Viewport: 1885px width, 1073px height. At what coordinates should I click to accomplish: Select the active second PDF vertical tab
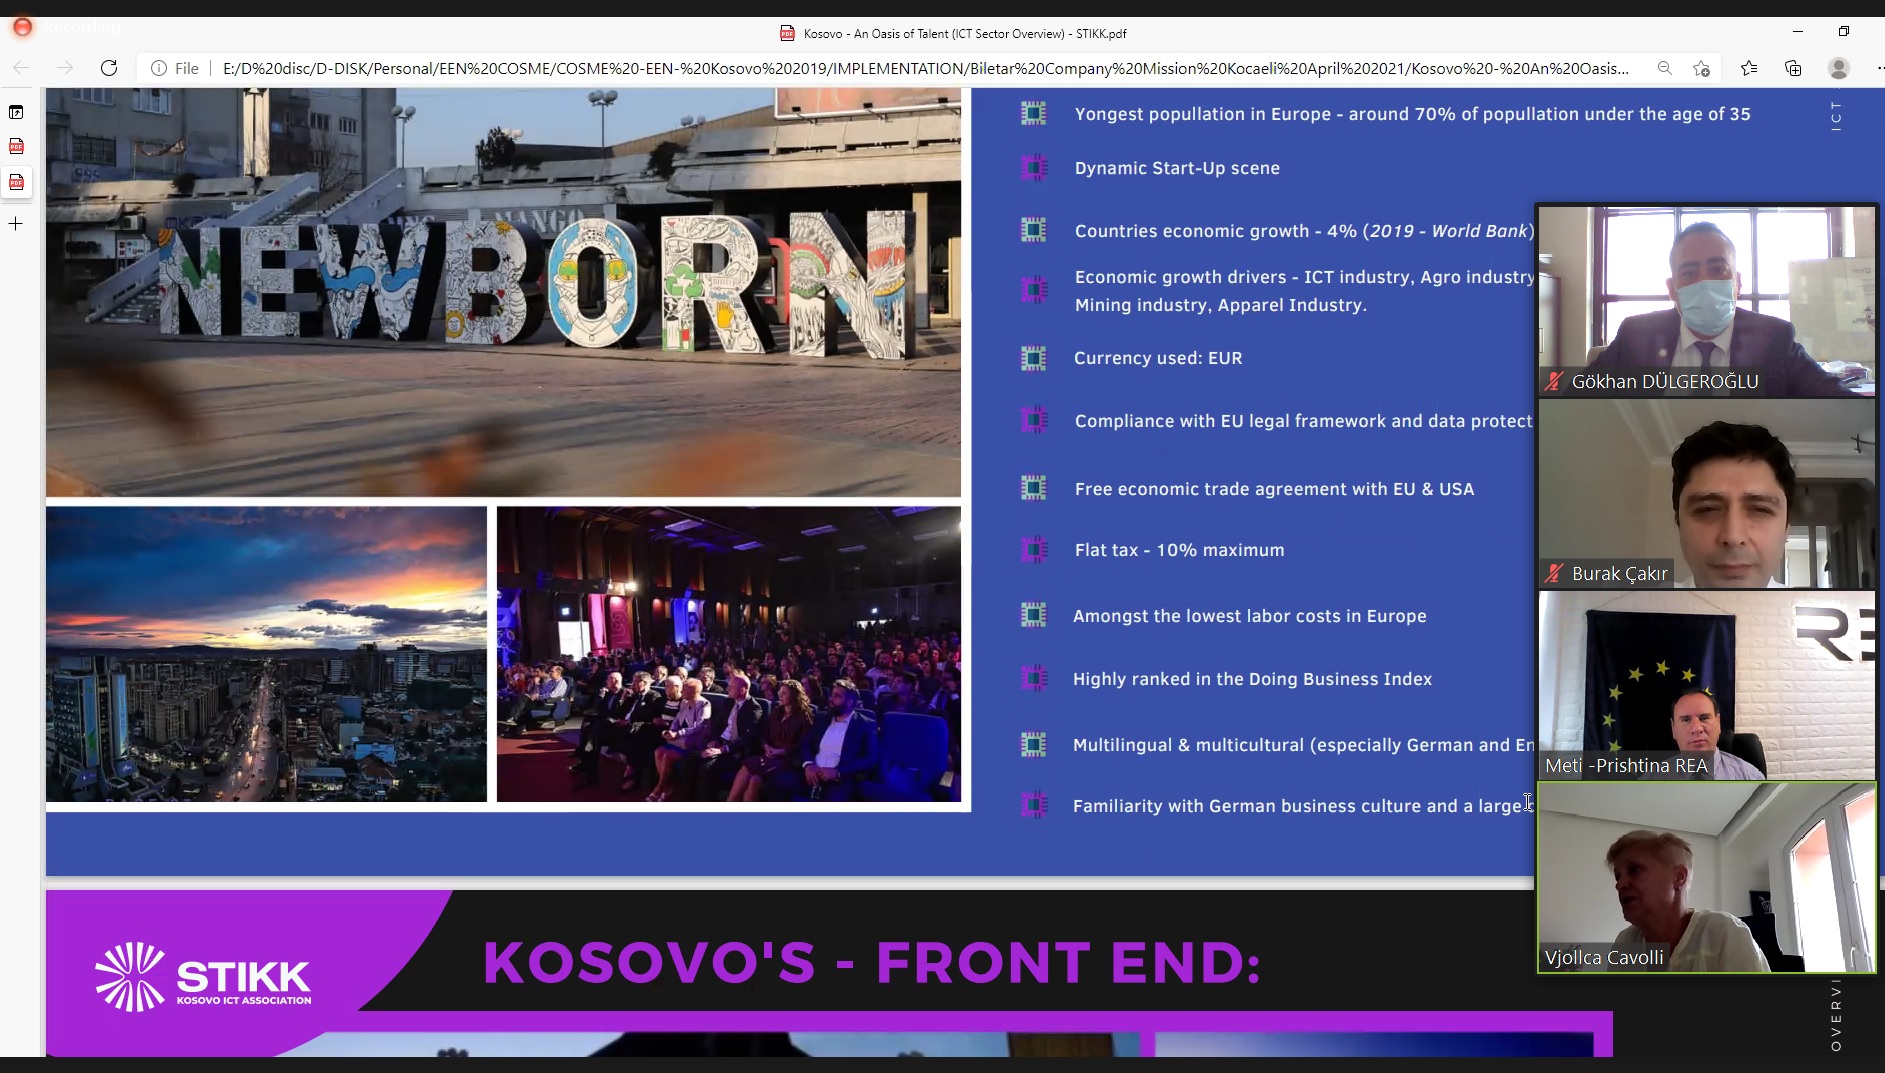point(16,182)
